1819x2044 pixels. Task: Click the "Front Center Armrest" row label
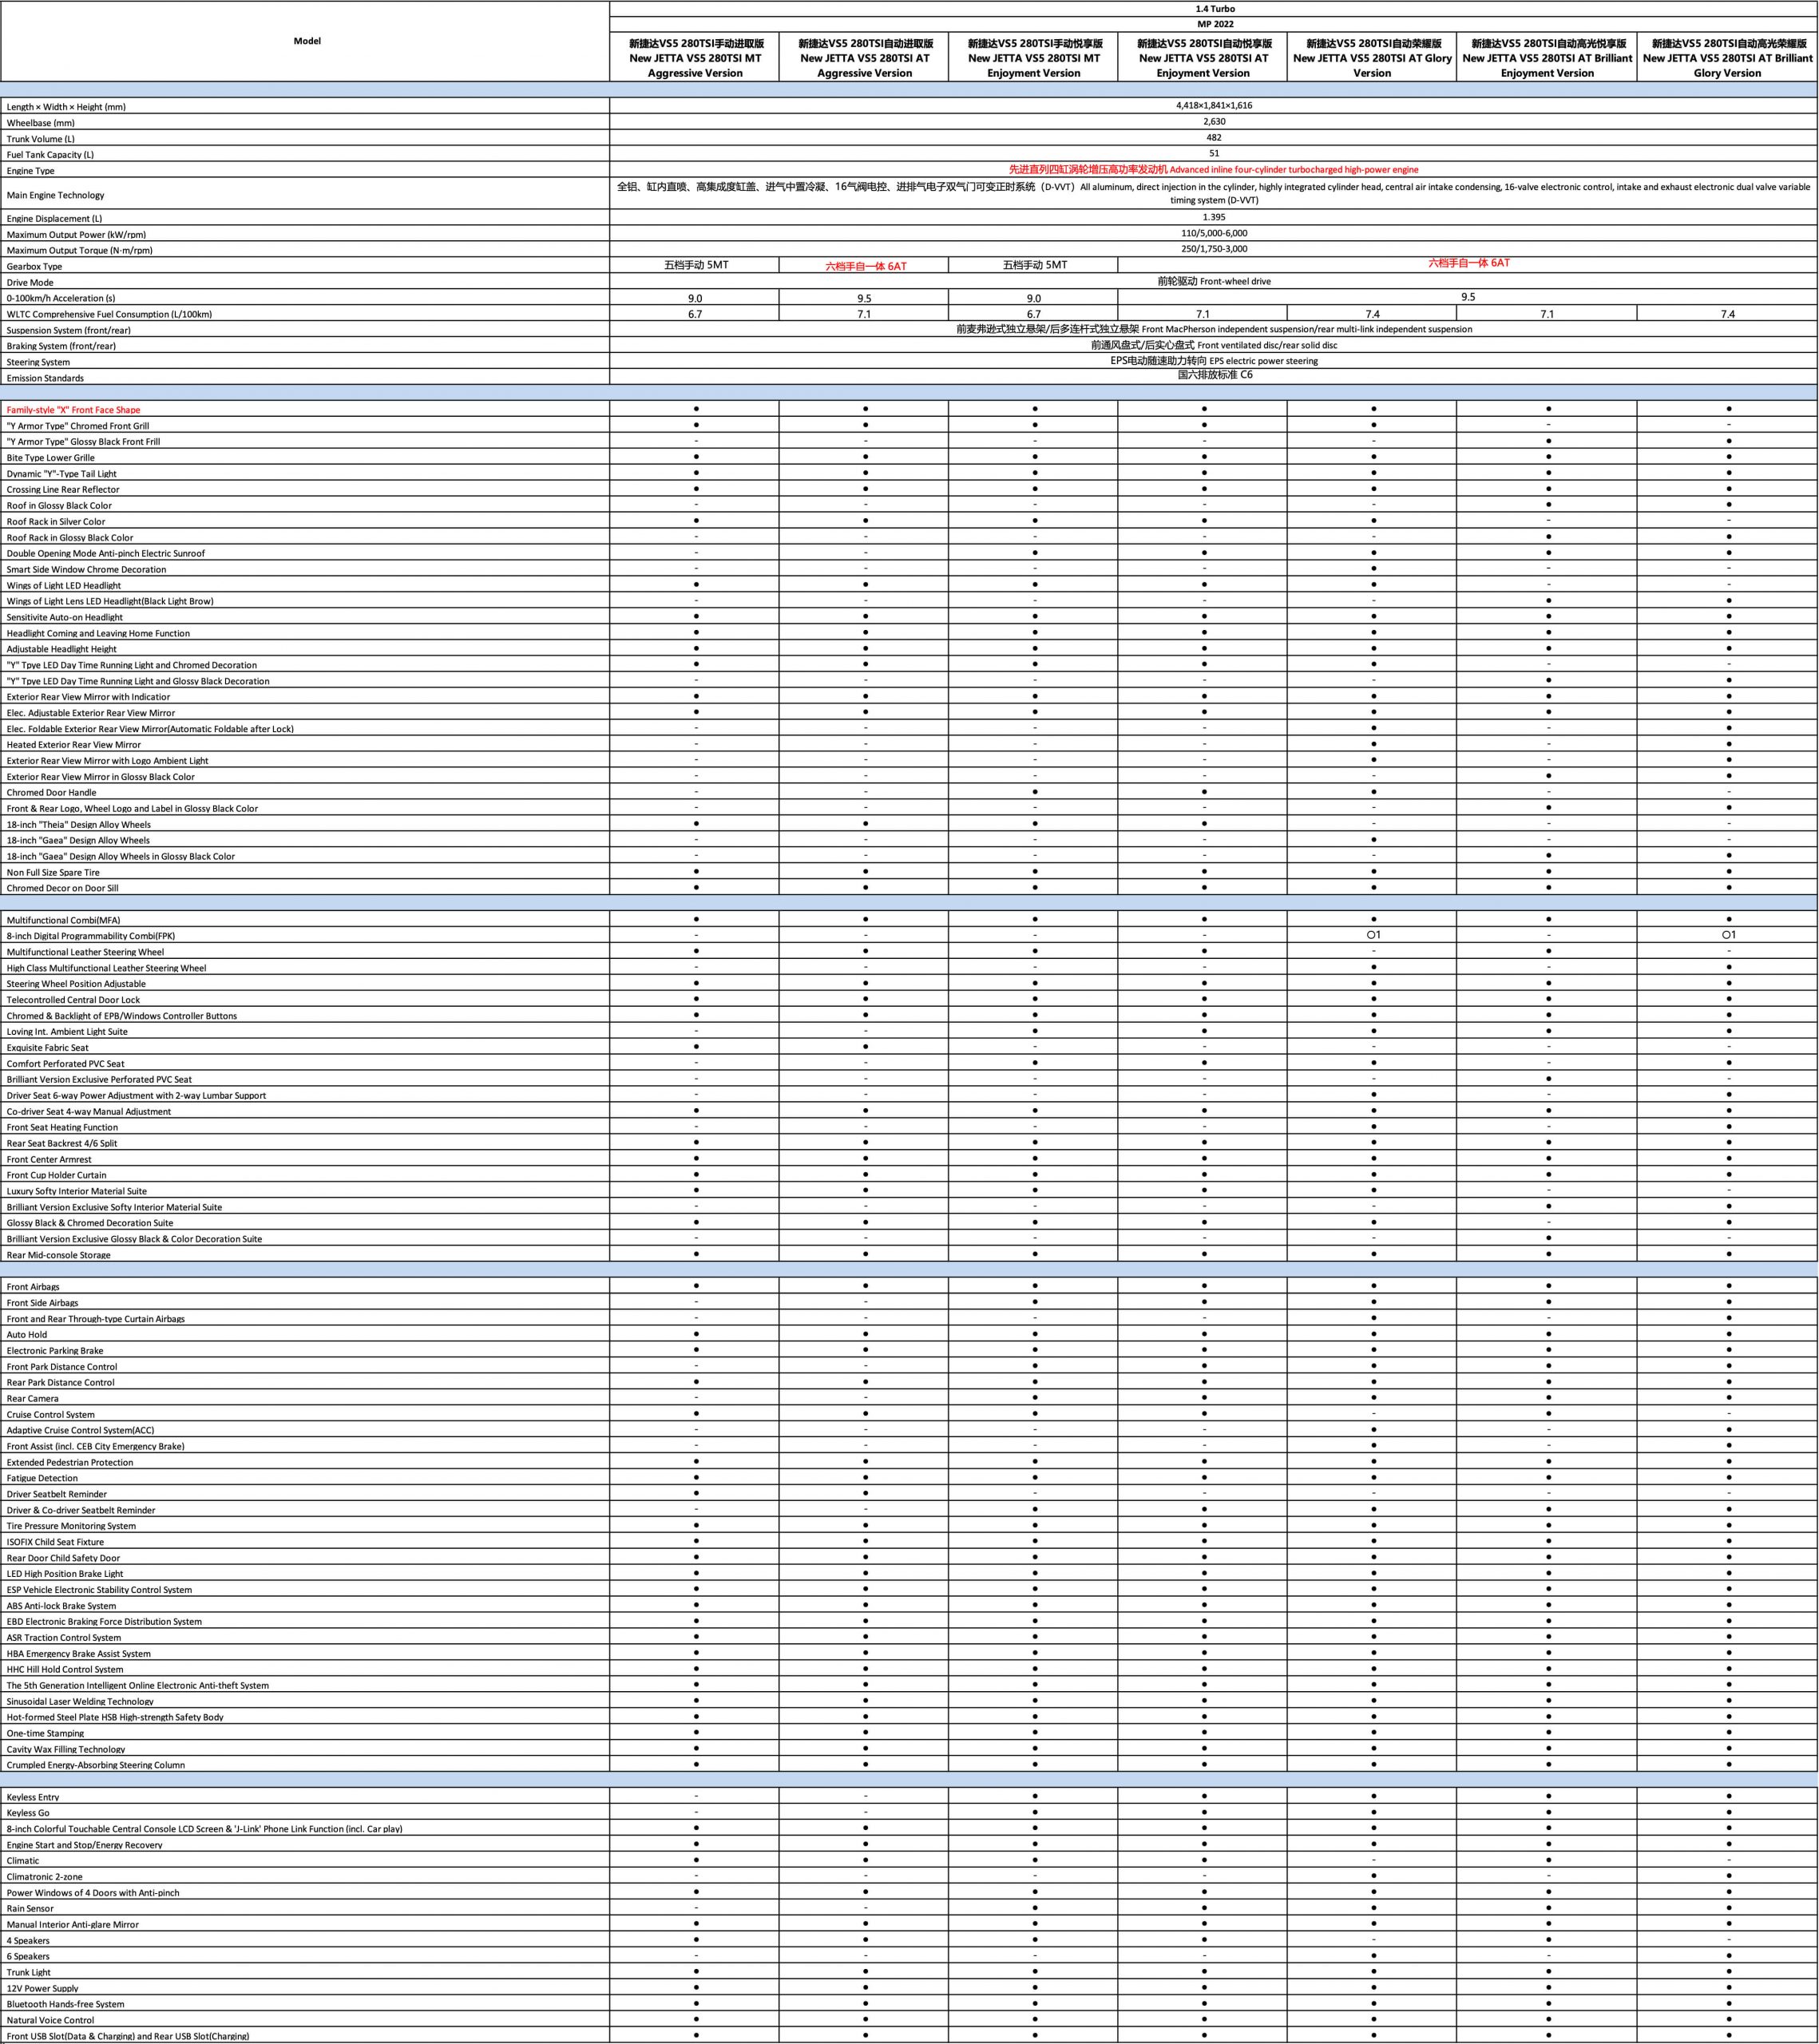coord(49,1160)
